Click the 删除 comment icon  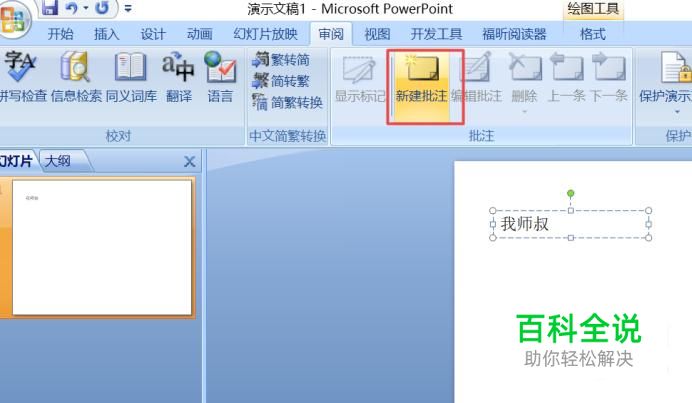(525, 68)
